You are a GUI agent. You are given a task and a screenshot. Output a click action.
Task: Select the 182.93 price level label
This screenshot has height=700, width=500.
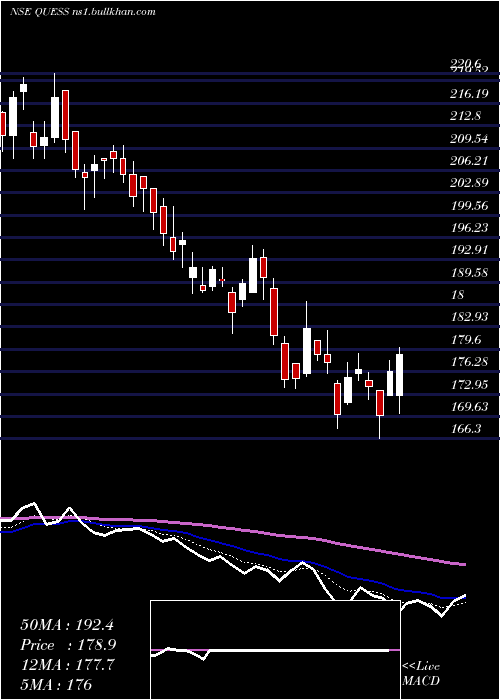click(x=469, y=317)
